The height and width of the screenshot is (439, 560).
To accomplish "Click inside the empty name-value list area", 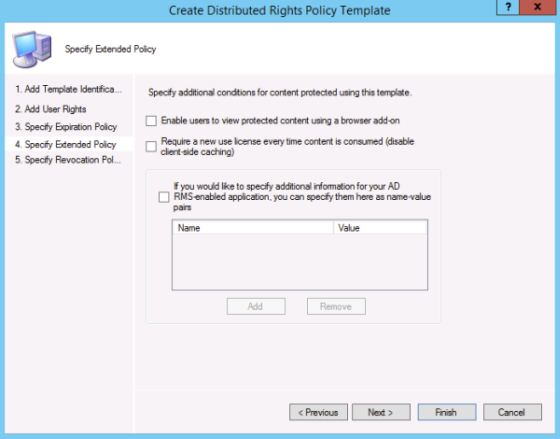I will pyautogui.click(x=300, y=261).
